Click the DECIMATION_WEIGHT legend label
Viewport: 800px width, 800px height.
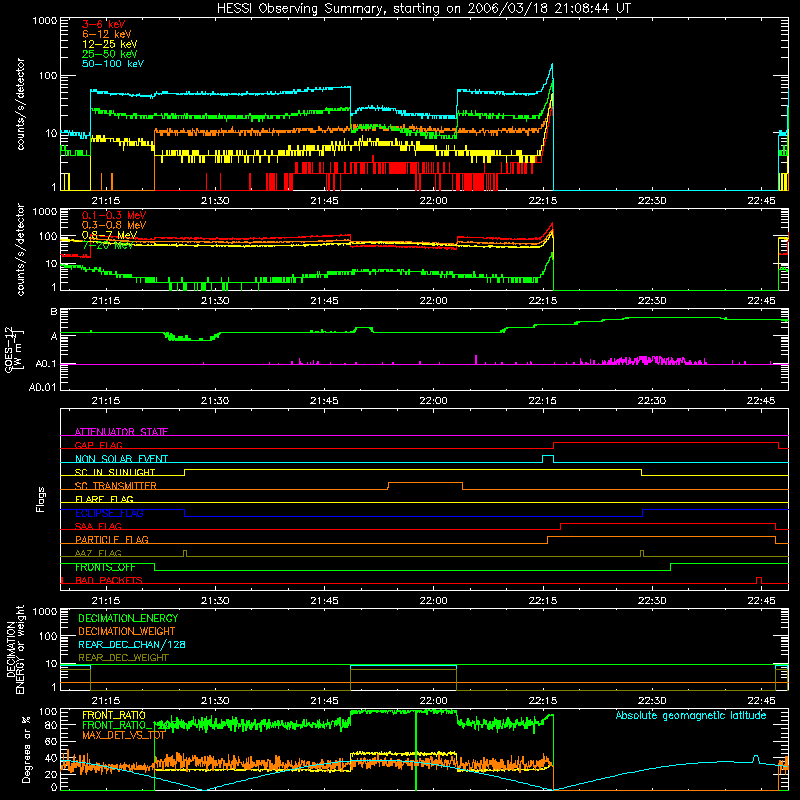[127, 631]
